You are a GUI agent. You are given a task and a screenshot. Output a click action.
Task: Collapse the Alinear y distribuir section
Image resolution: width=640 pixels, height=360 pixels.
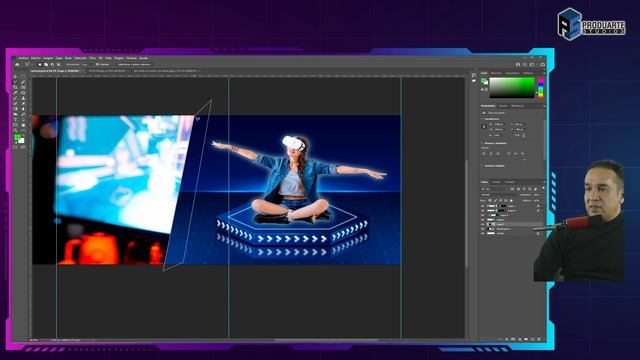coord(482,143)
